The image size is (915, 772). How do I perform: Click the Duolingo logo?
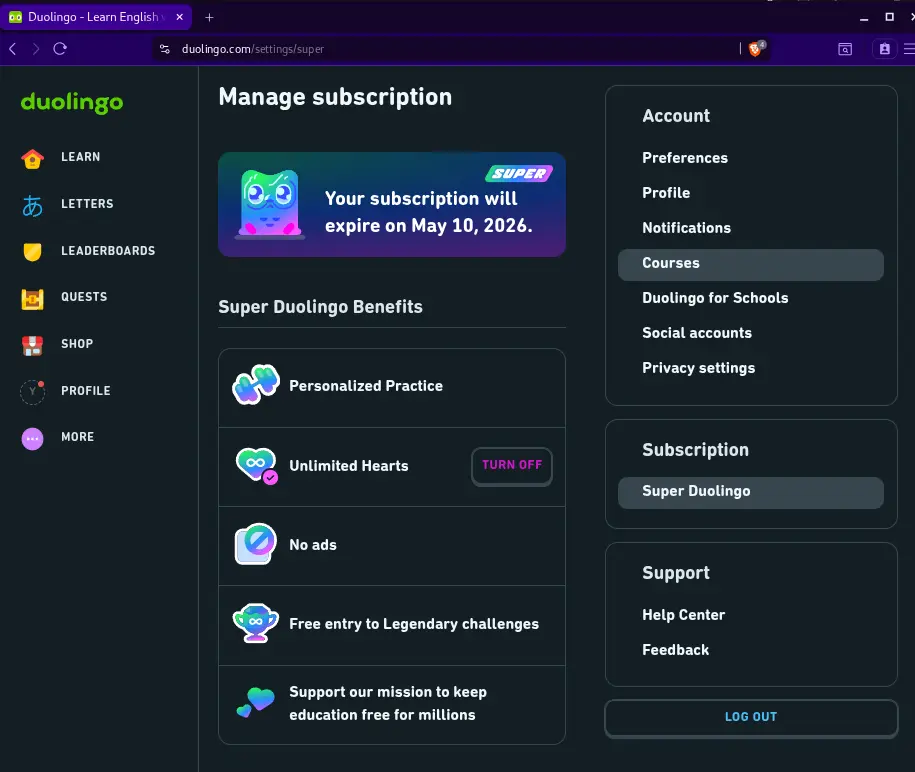(72, 103)
